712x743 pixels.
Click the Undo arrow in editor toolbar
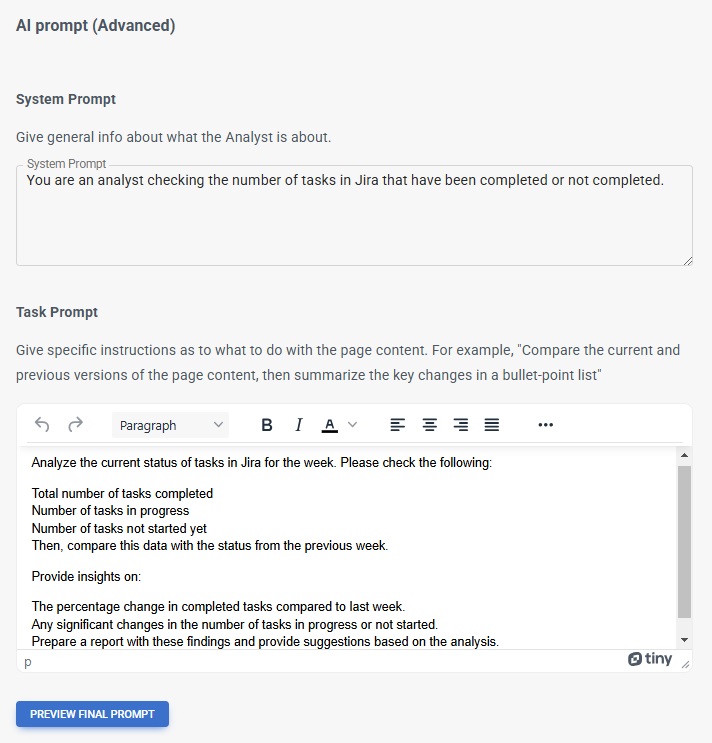click(x=42, y=425)
